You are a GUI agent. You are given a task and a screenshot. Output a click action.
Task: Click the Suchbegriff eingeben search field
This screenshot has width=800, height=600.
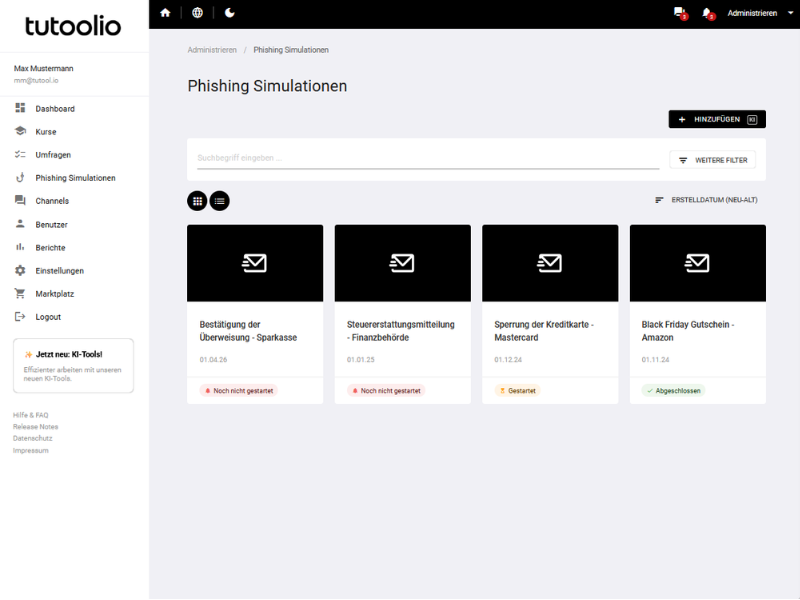(428, 158)
